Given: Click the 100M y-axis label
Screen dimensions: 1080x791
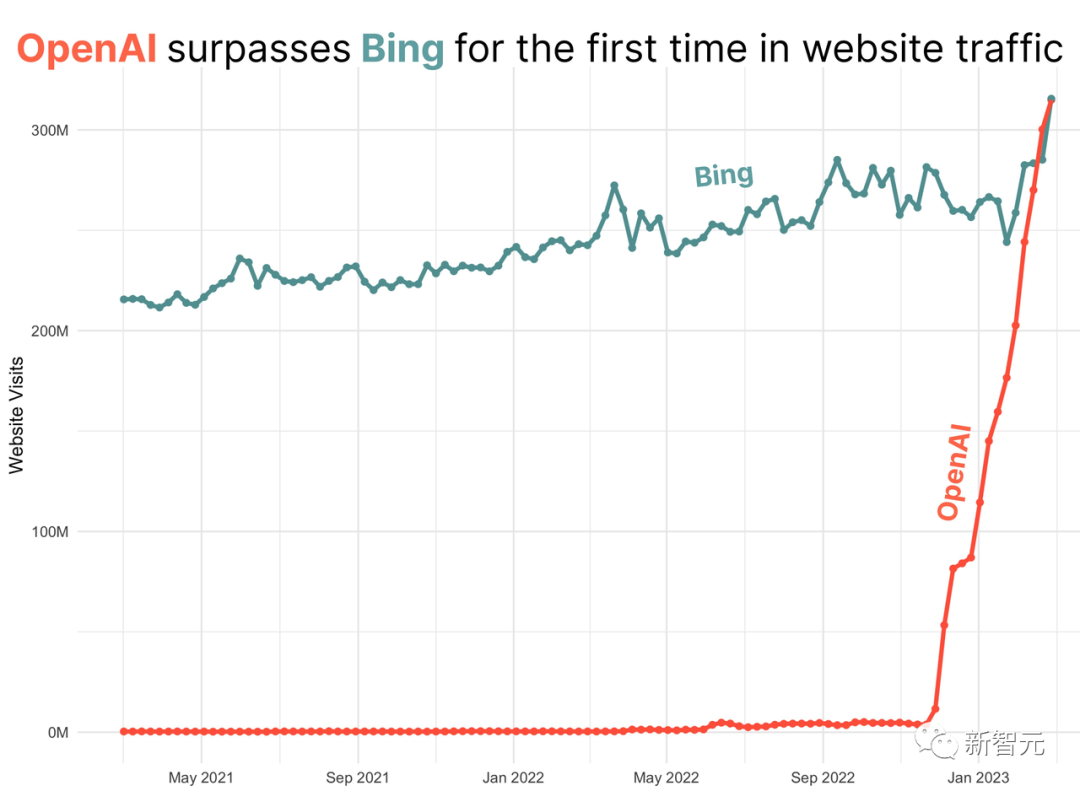Looking at the screenshot, I should 50,532.
